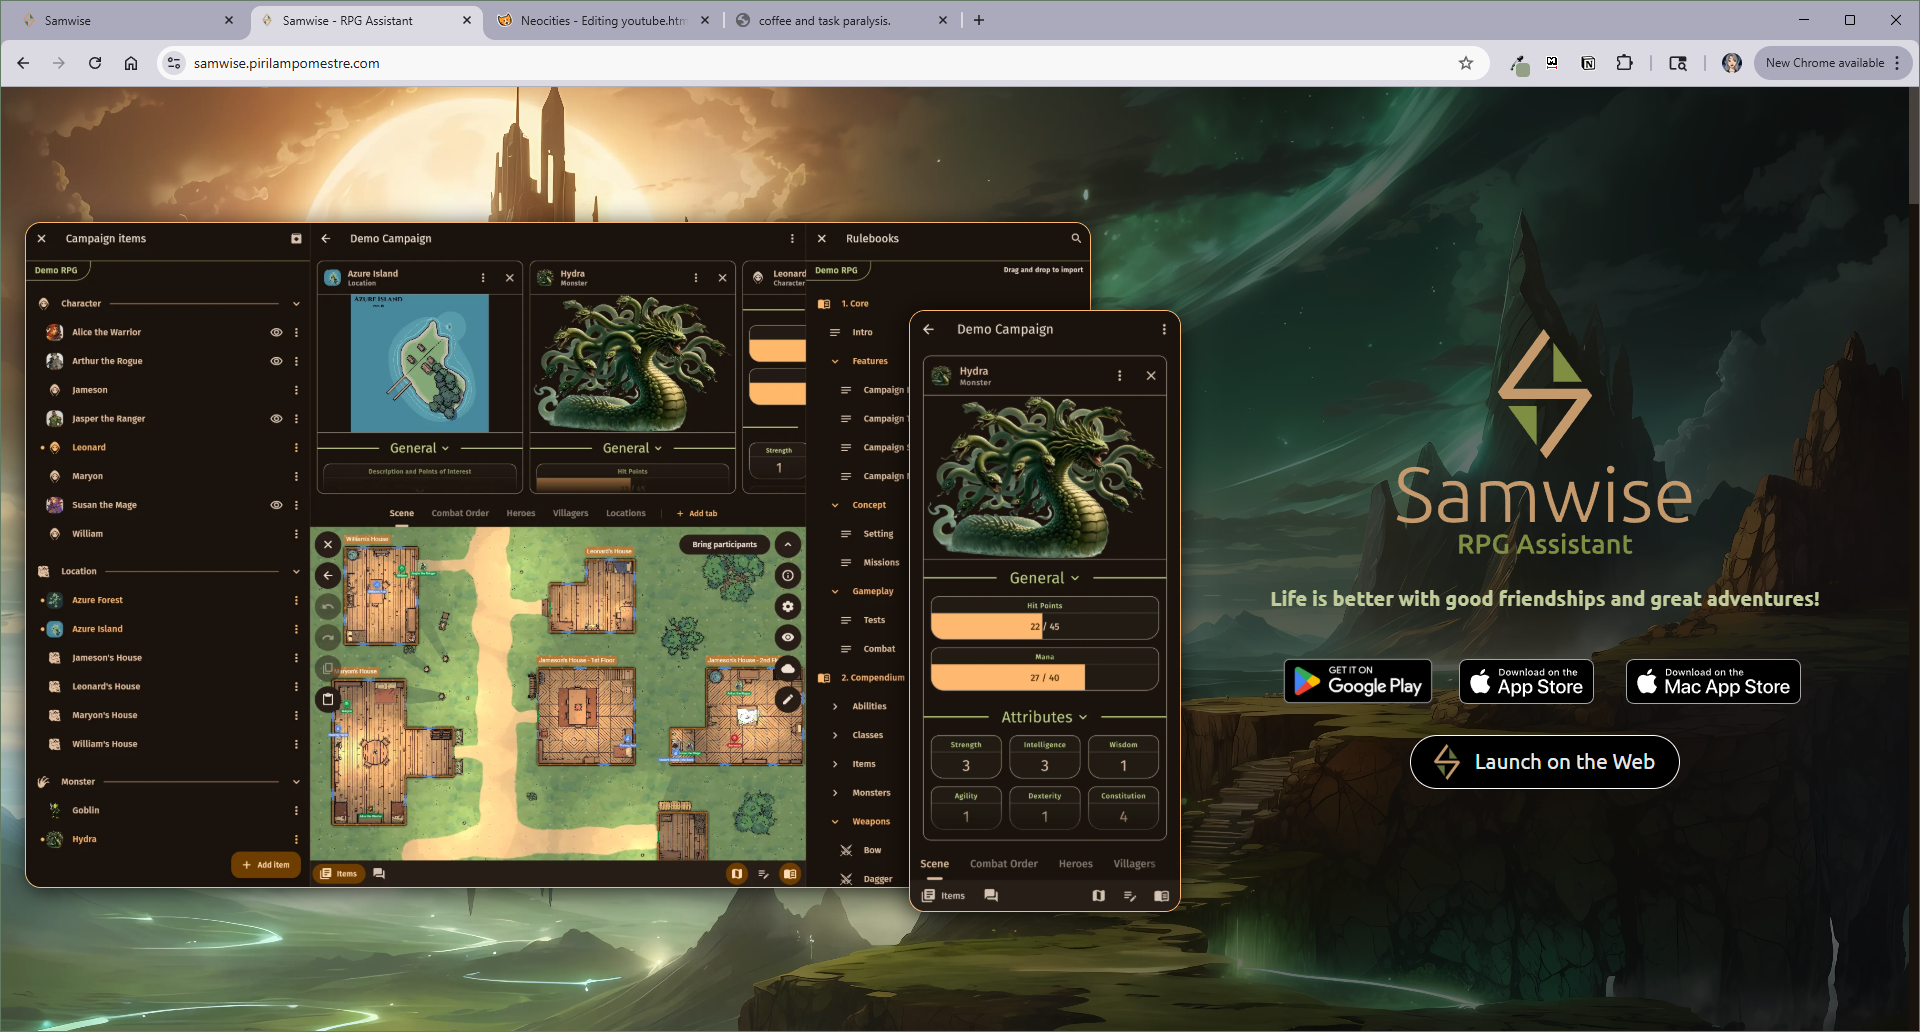Screen dimensions: 1920x1032
Task: Open the Google Play store badge
Action: coord(1357,682)
